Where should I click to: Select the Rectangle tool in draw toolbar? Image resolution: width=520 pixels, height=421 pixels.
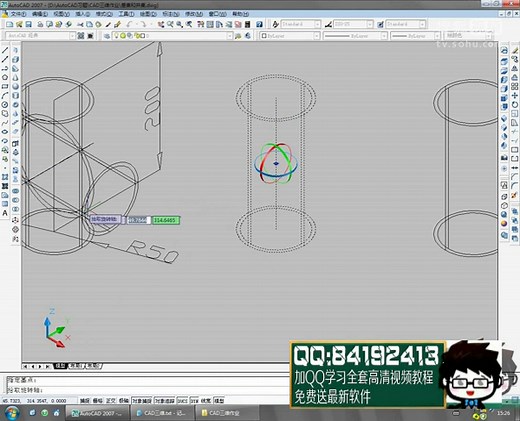pyautogui.click(x=5, y=87)
